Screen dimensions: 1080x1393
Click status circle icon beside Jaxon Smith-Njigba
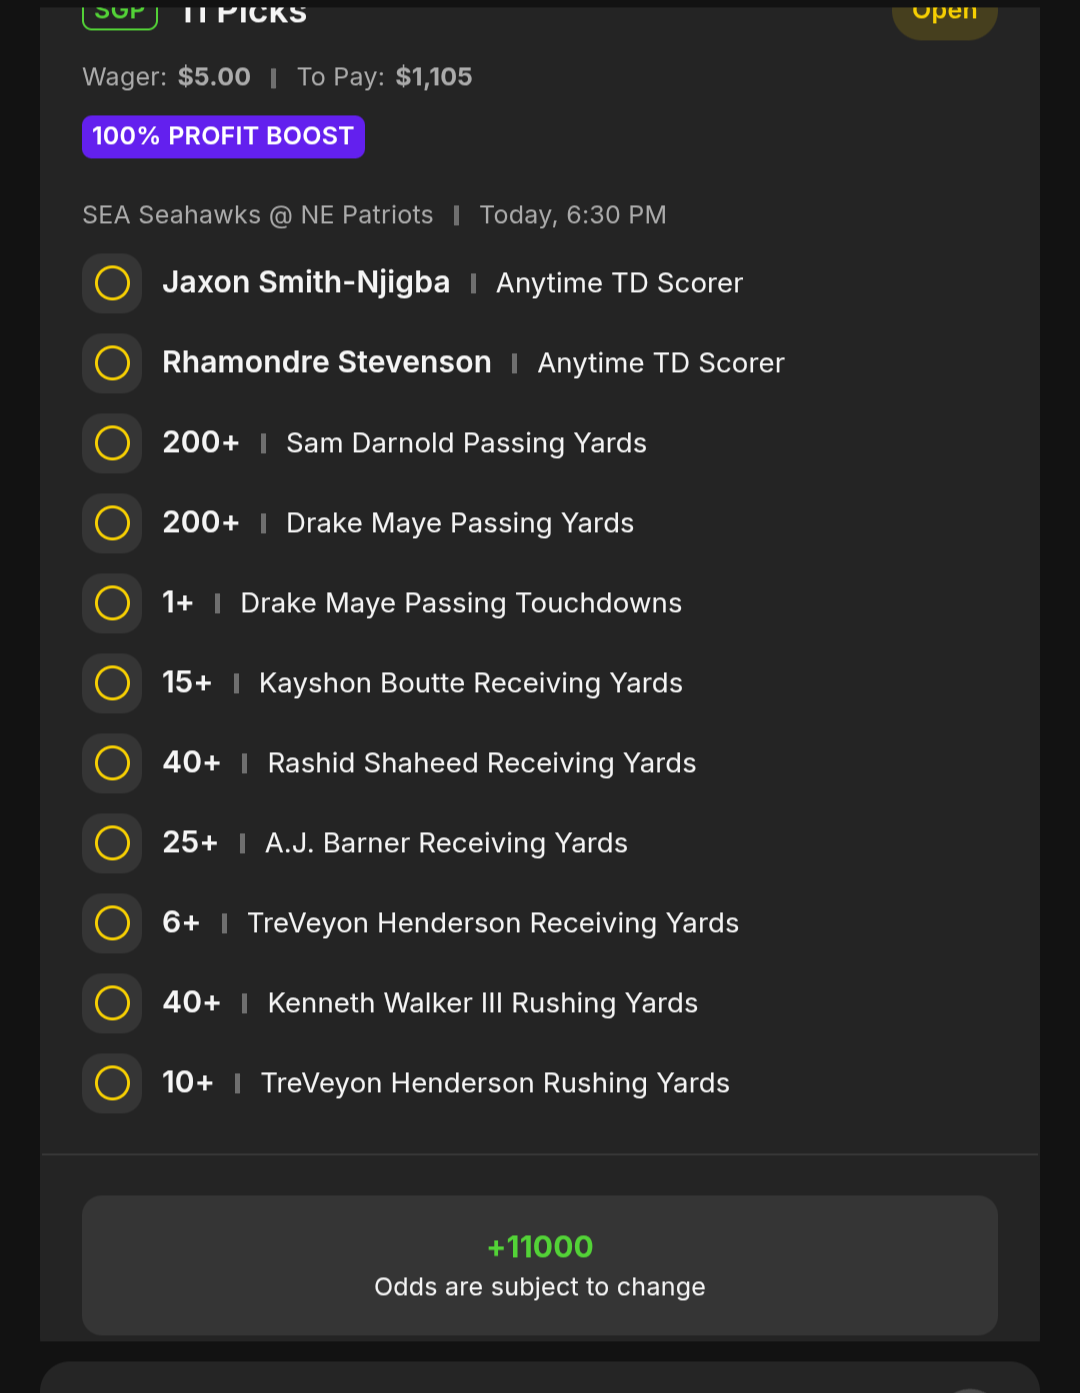[x=112, y=283]
